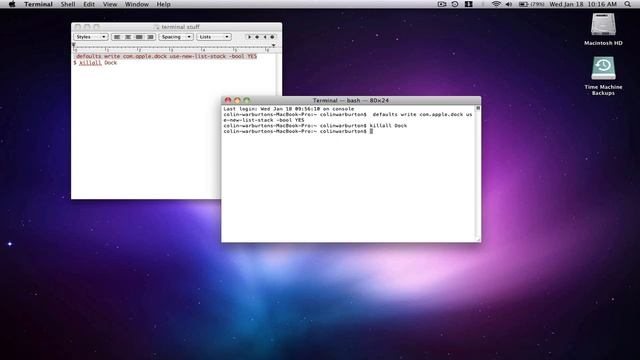Open the Terminal application menu
This screenshot has width=640, height=360.
(38, 4)
